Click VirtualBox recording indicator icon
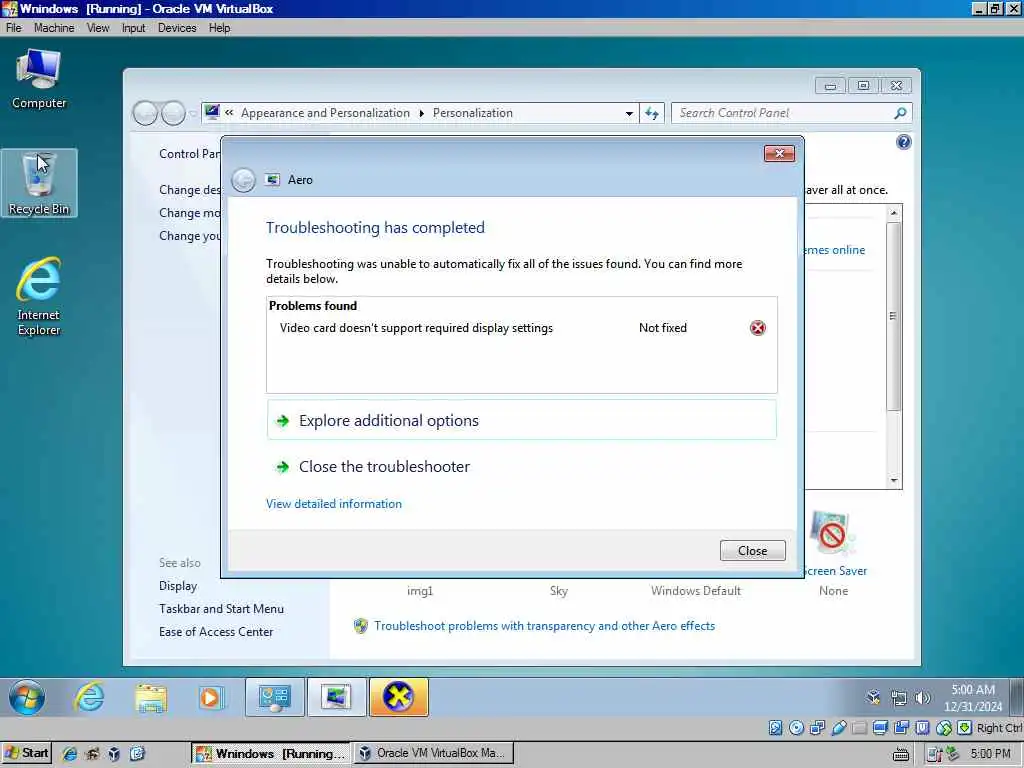 (901, 728)
